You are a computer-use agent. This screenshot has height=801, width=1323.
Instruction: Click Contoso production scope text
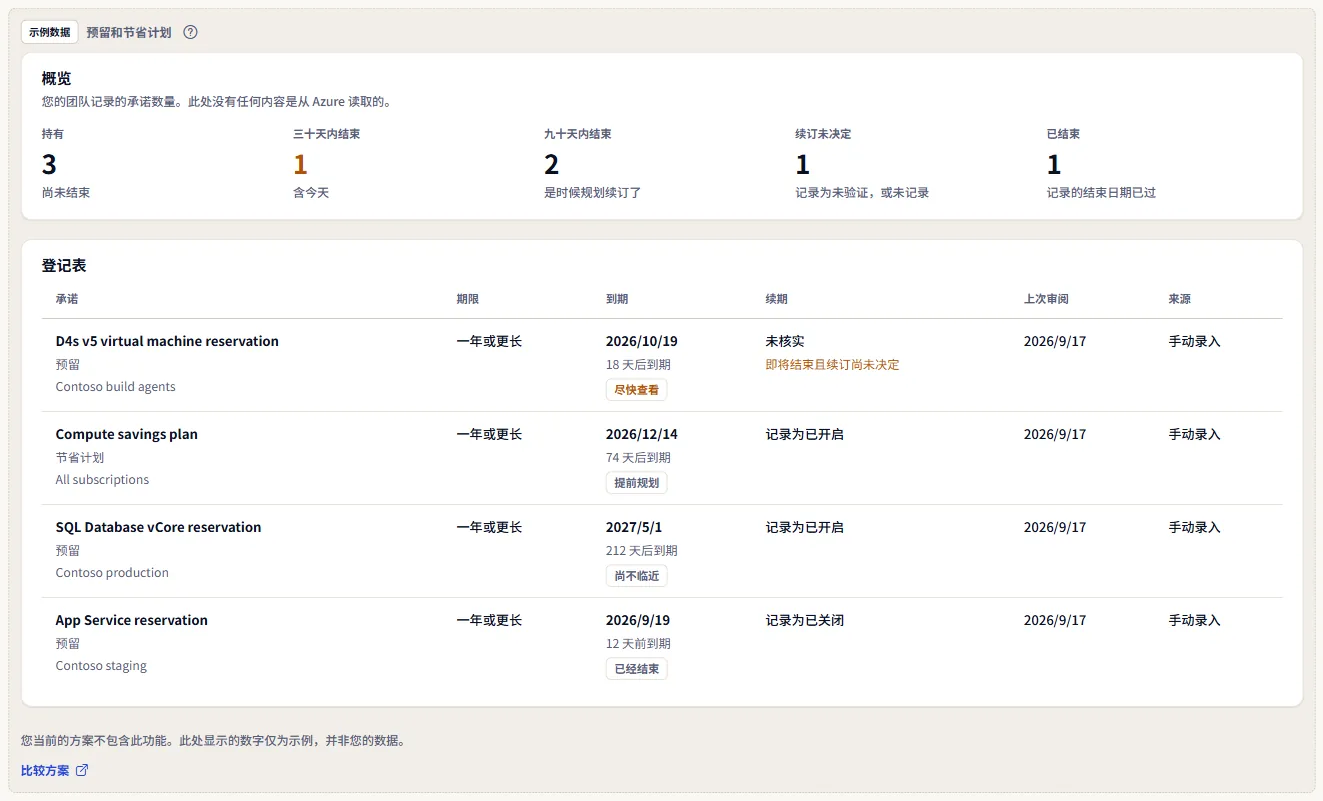click(x=112, y=573)
